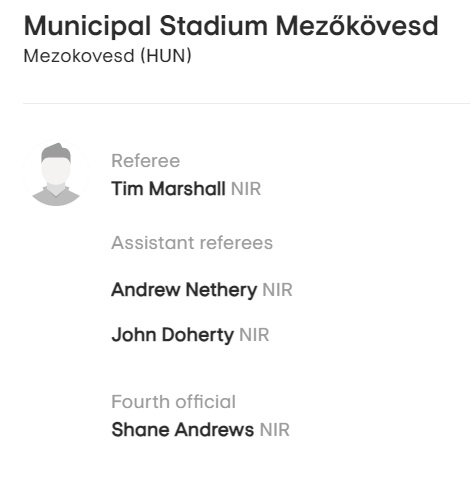Click the avatar's grey shoulders area
Viewport: 470px width, 482px height.
(x=56, y=197)
